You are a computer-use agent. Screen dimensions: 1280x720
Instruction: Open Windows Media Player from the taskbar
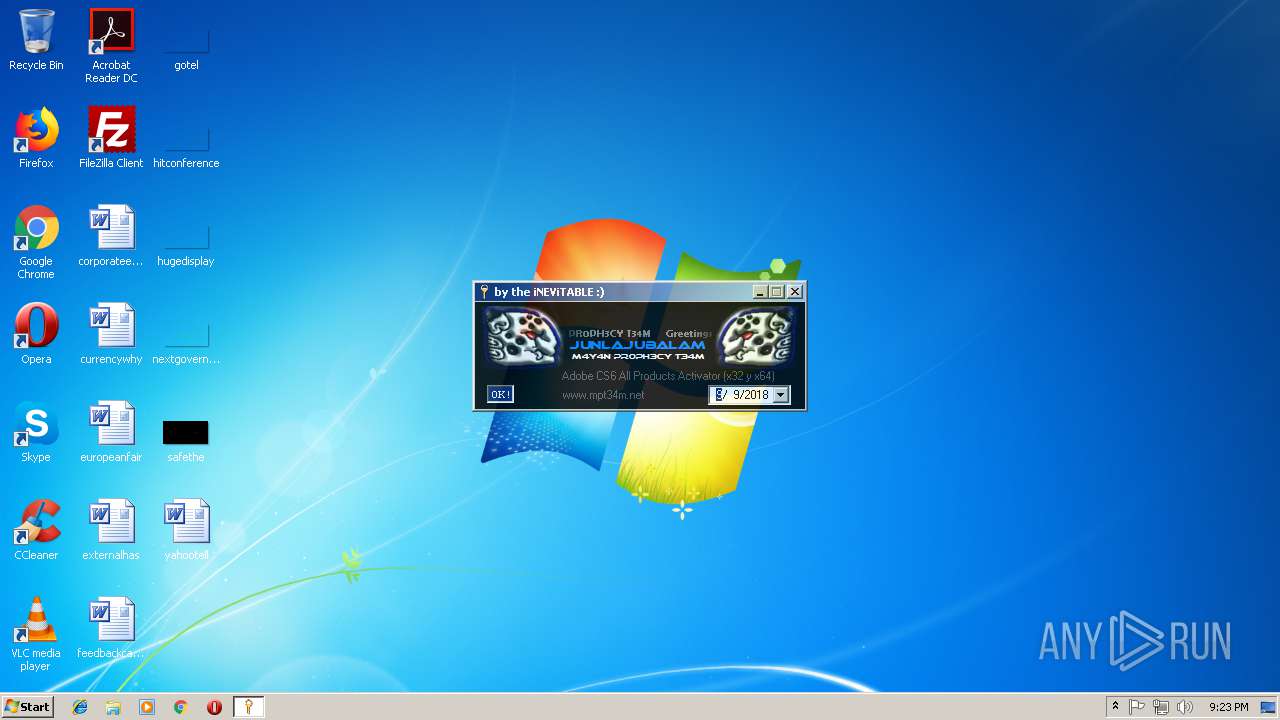(147, 707)
